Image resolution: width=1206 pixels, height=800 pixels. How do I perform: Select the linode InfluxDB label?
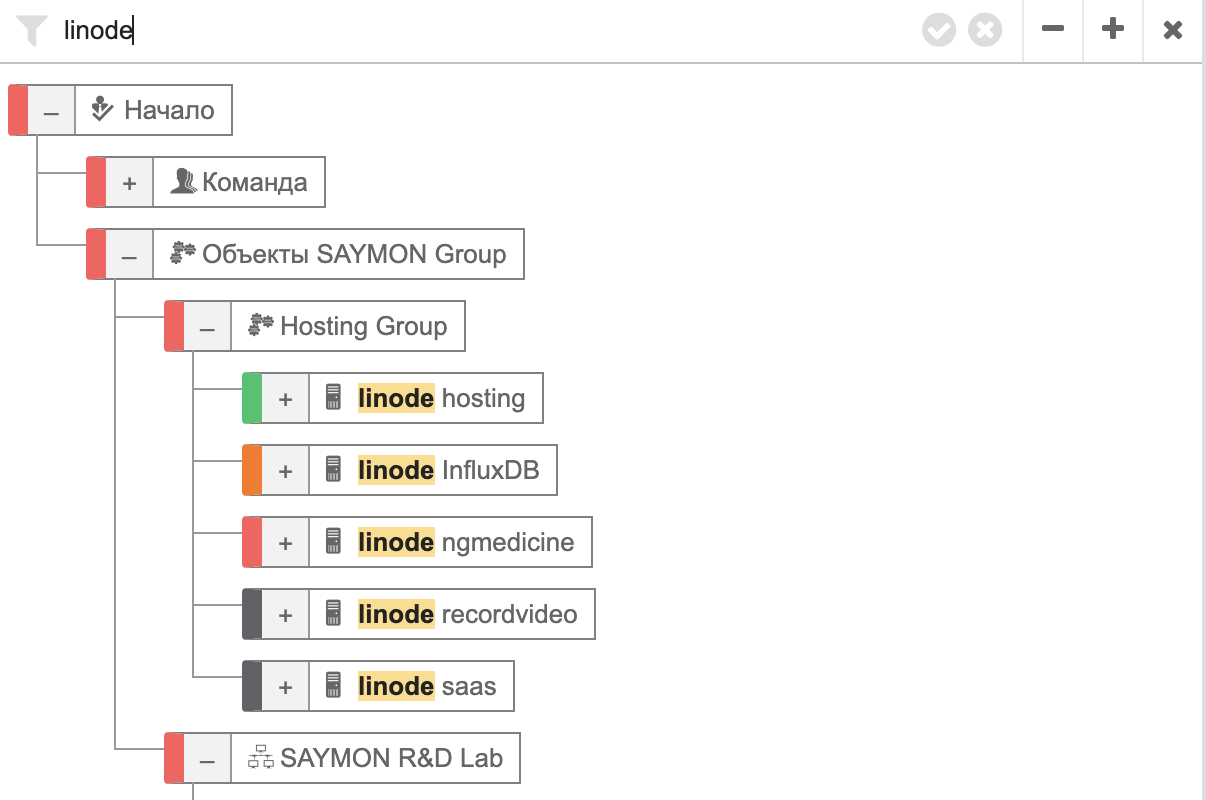point(448,470)
